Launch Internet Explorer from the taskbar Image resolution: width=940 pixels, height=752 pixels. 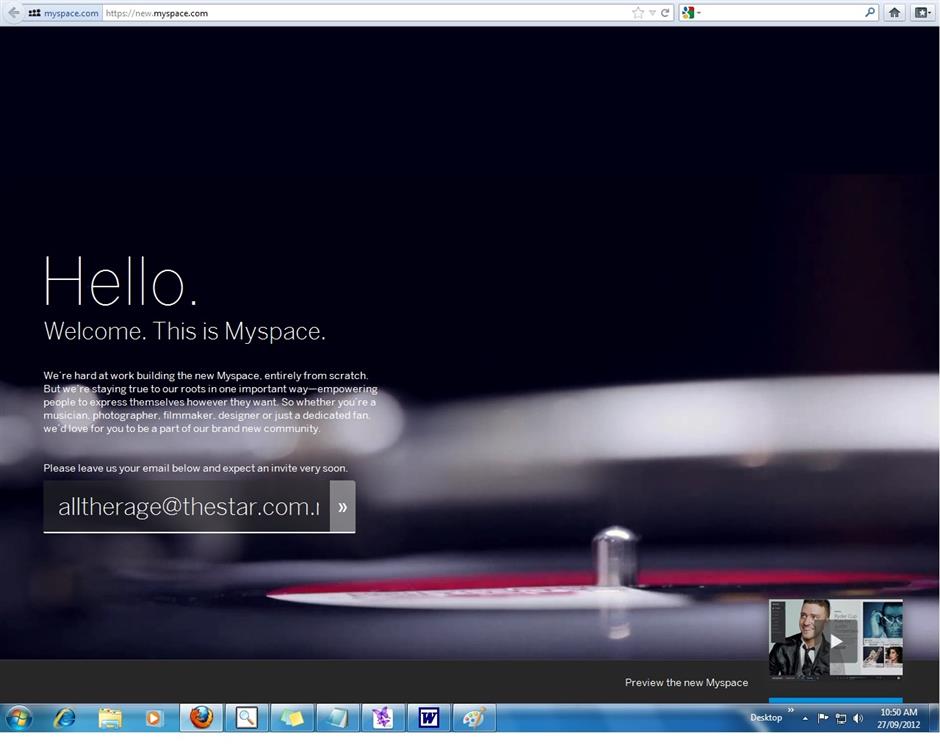coord(65,718)
